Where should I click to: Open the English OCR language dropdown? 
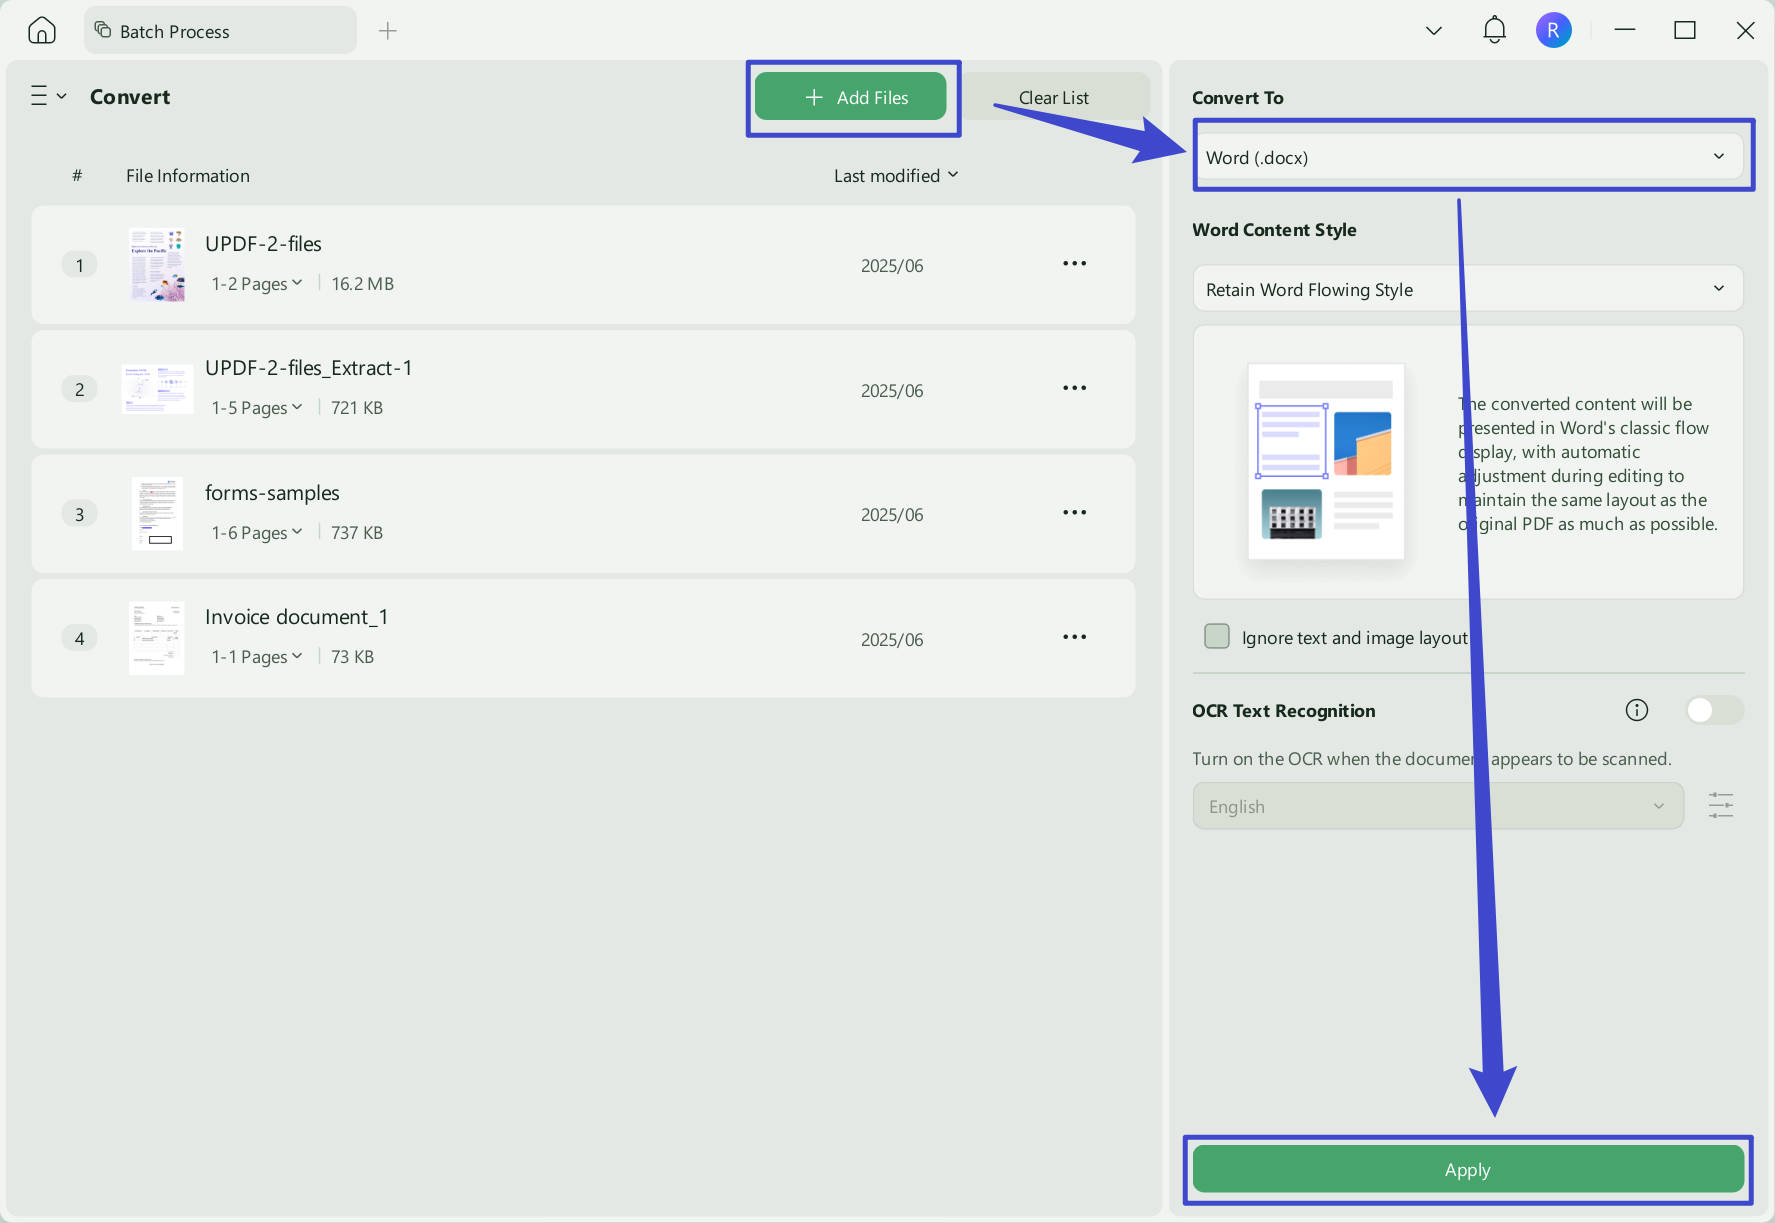(1438, 806)
